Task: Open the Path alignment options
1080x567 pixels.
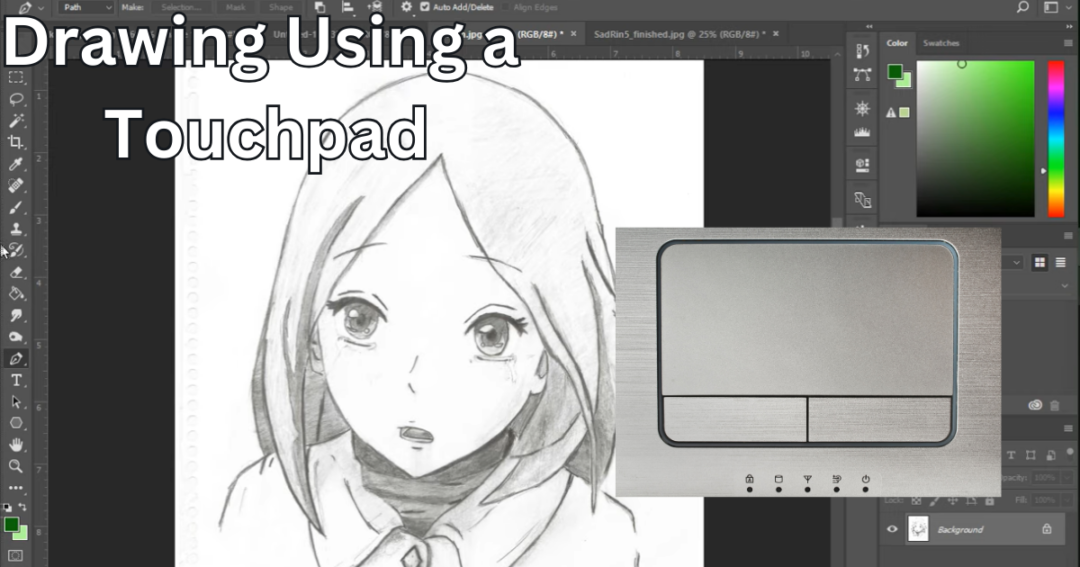Action: (x=348, y=7)
